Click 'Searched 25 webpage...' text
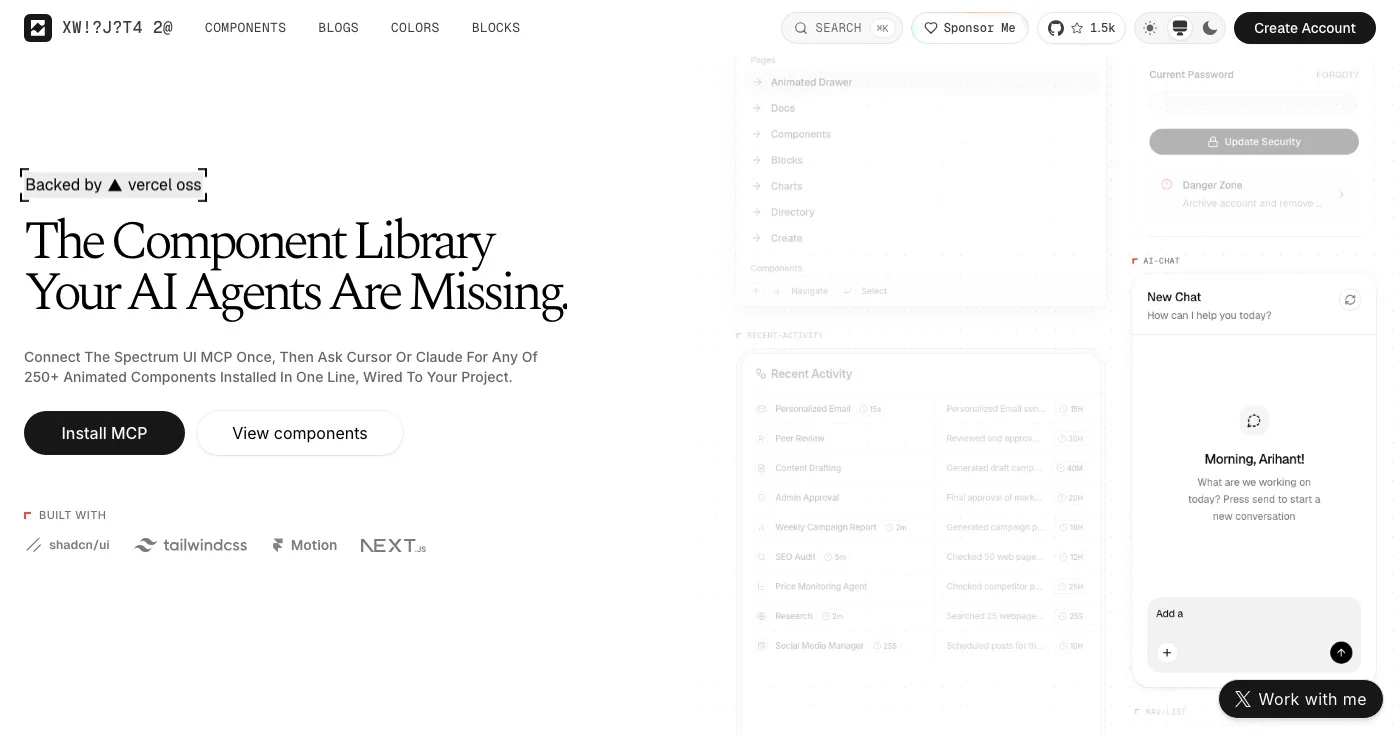This screenshot has height=735, width=1400. pyautogui.click(x=995, y=616)
